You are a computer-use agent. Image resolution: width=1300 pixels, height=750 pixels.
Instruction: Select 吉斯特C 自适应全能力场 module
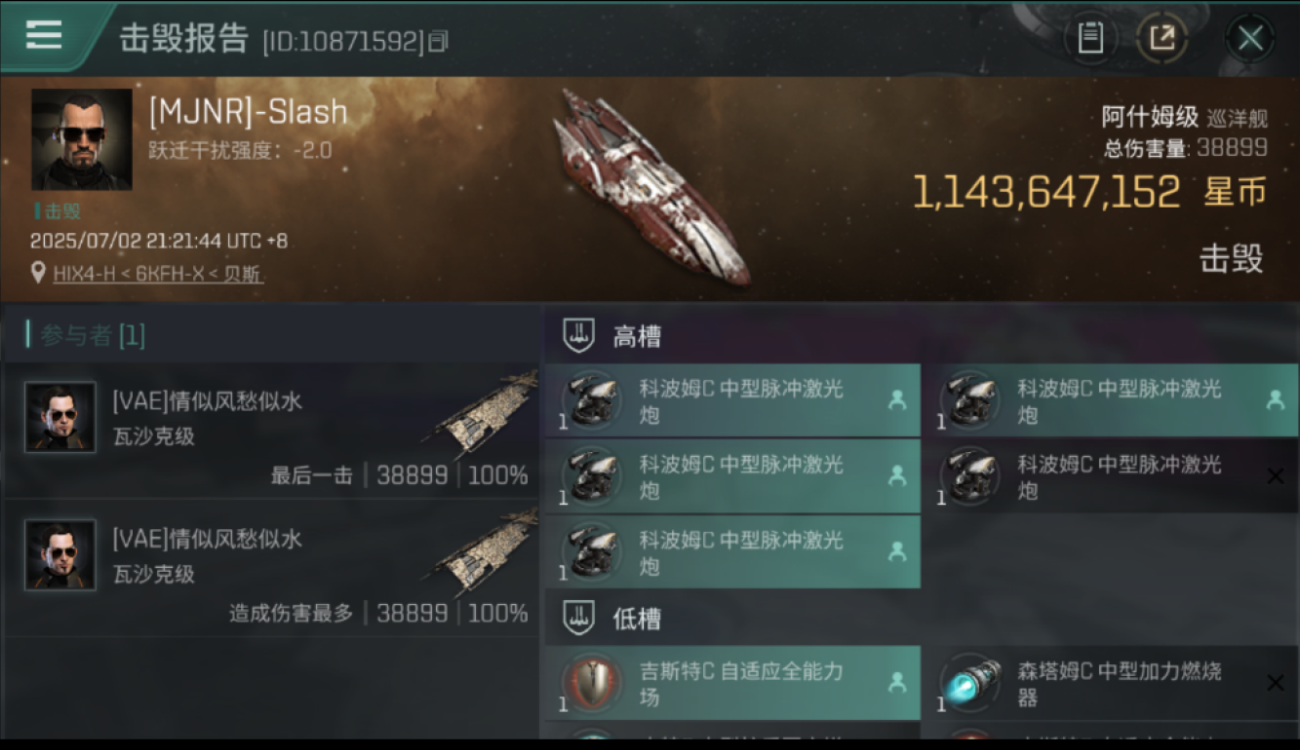click(x=733, y=683)
